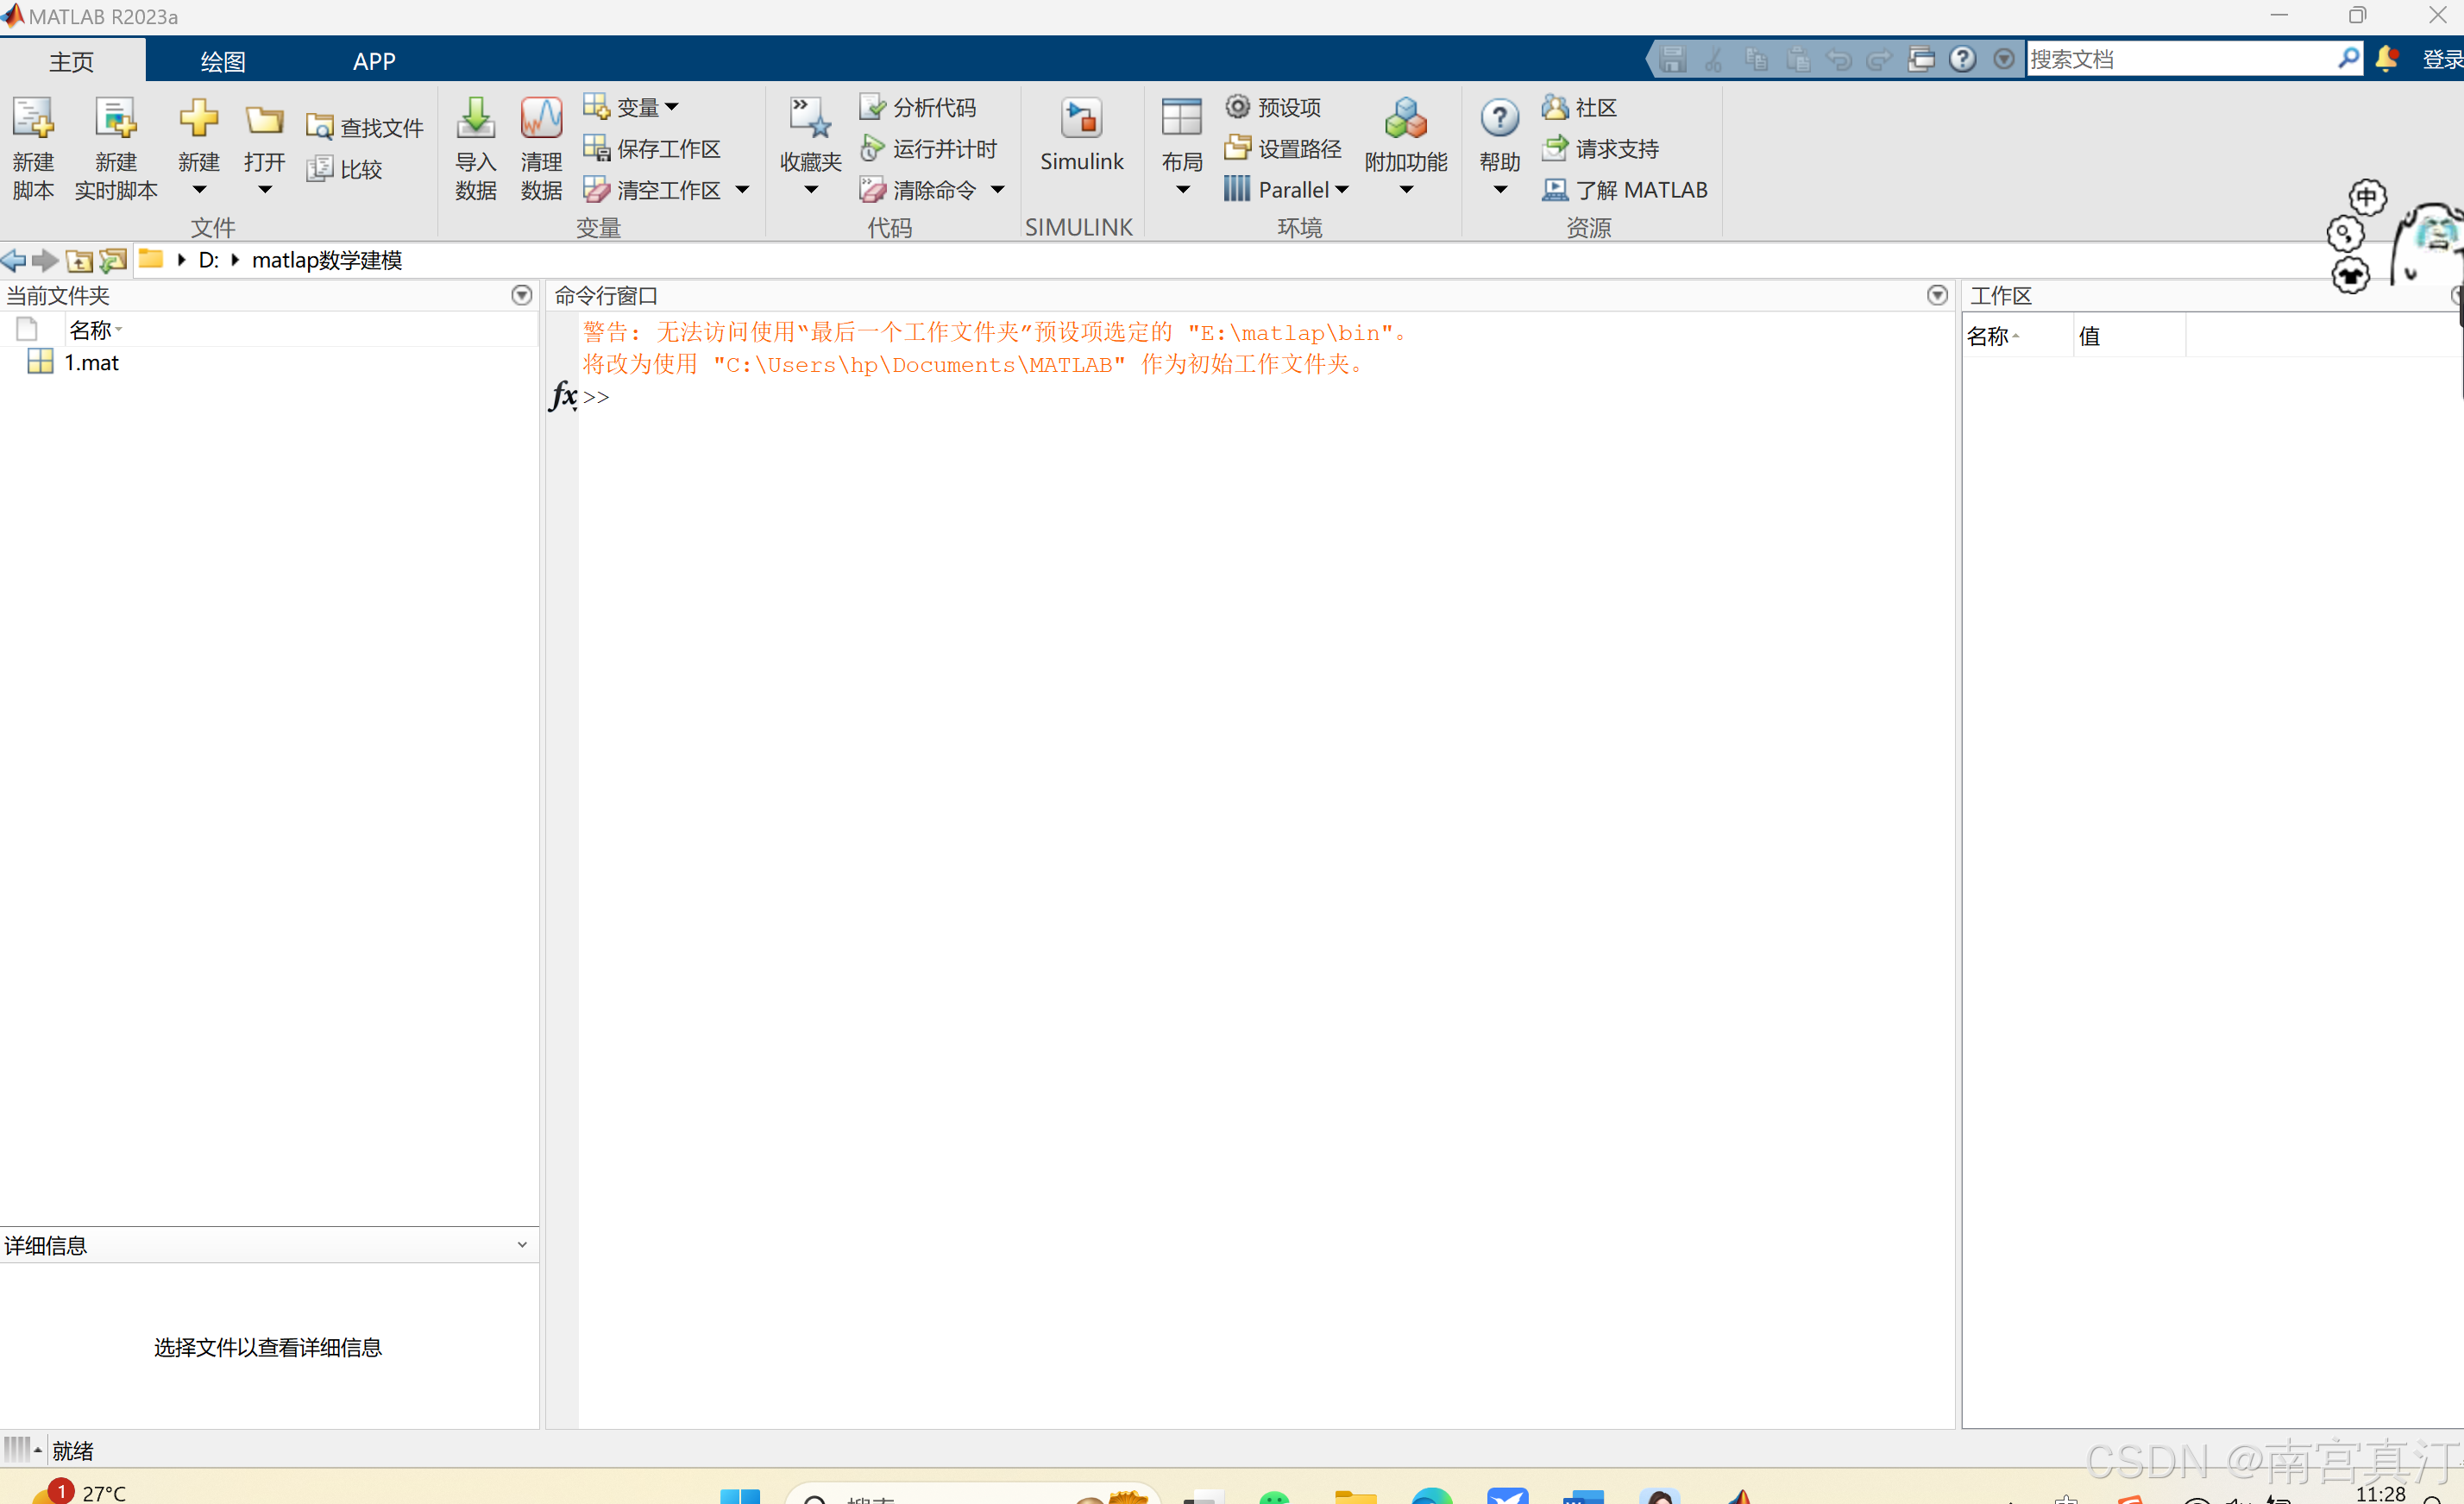The width and height of the screenshot is (2464, 1504).
Task: Click Analyze Code (分析代码)
Action: pyautogui.click(x=918, y=107)
